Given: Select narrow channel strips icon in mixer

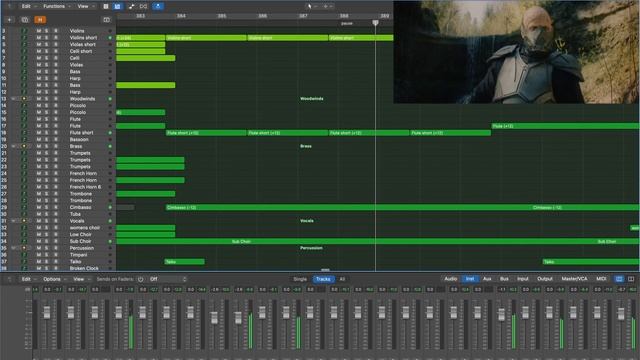Looking at the screenshot, I should click(x=619, y=279).
